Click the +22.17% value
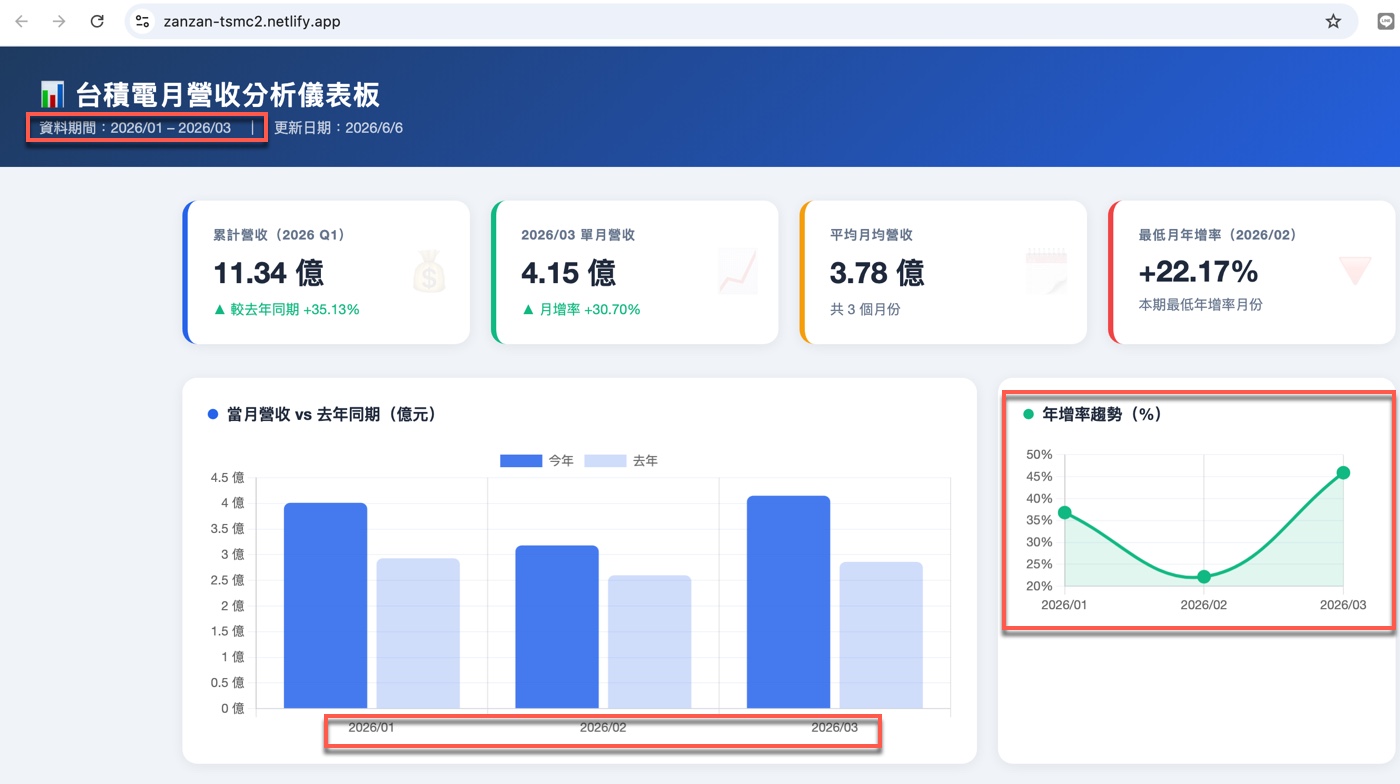This screenshot has width=1400, height=784. pyautogui.click(x=1198, y=272)
